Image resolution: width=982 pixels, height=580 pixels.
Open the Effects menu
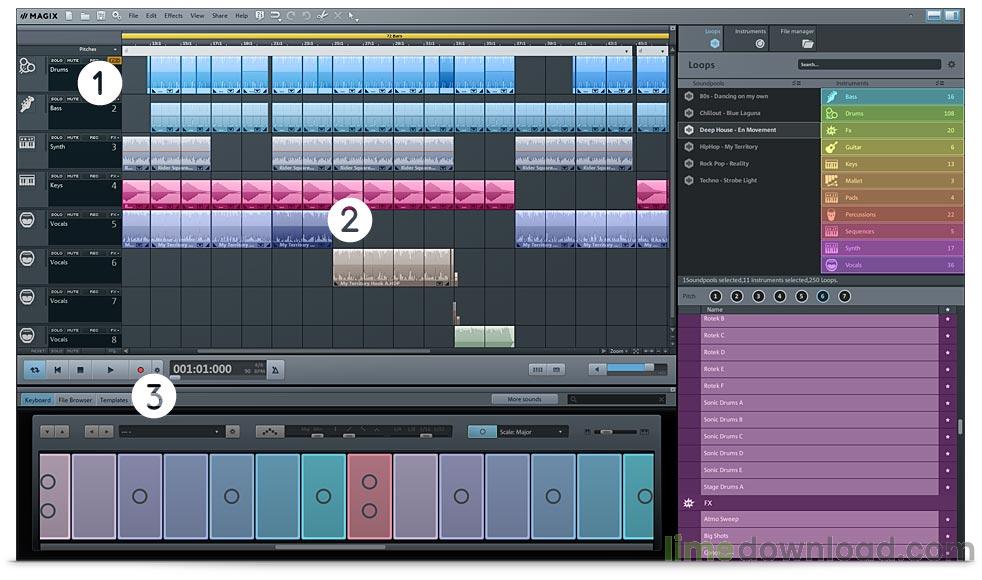172,15
